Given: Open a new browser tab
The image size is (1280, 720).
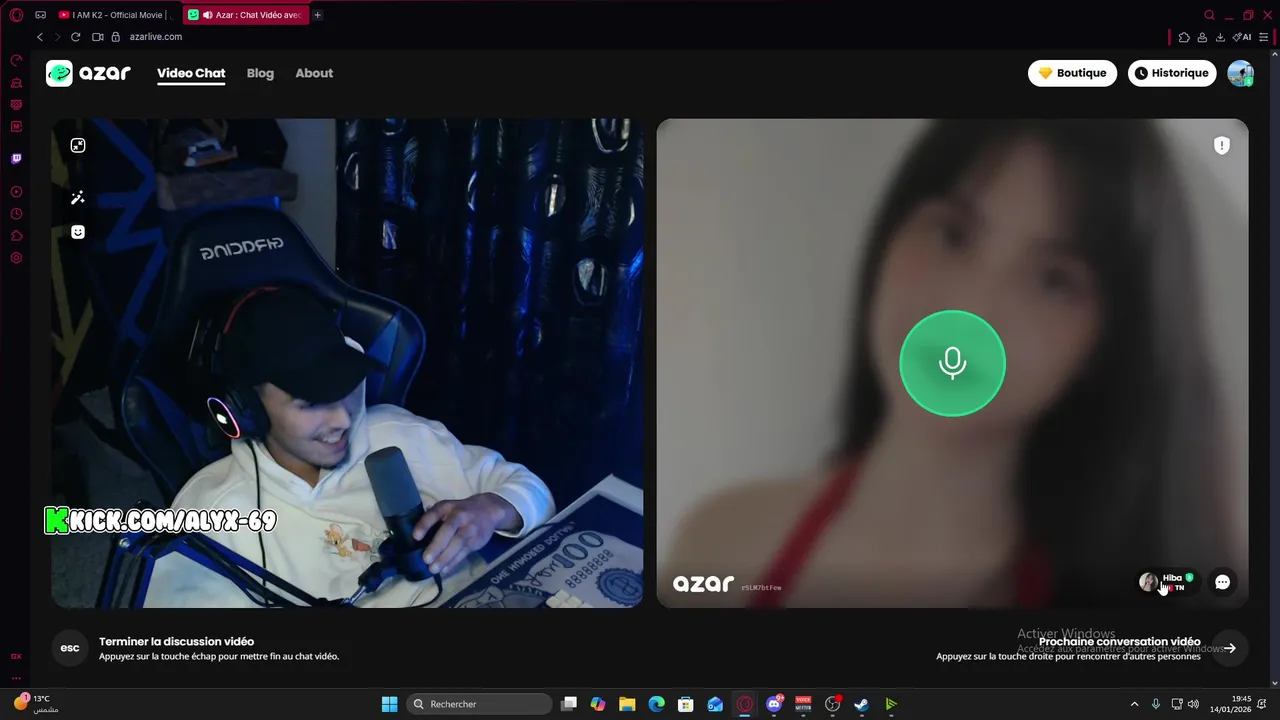Looking at the screenshot, I should 318,15.
